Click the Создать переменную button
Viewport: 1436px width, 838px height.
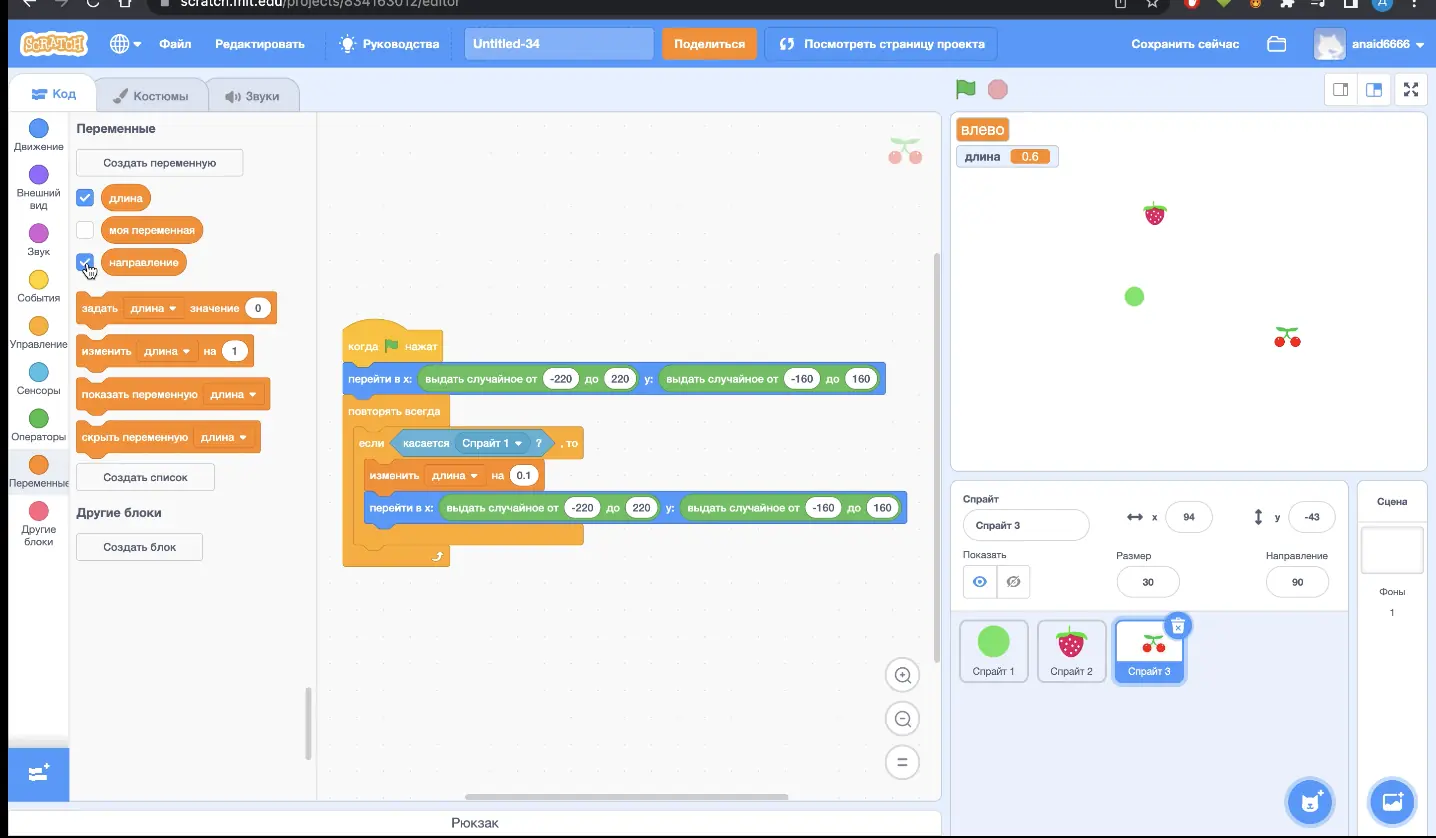coord(160,163)
